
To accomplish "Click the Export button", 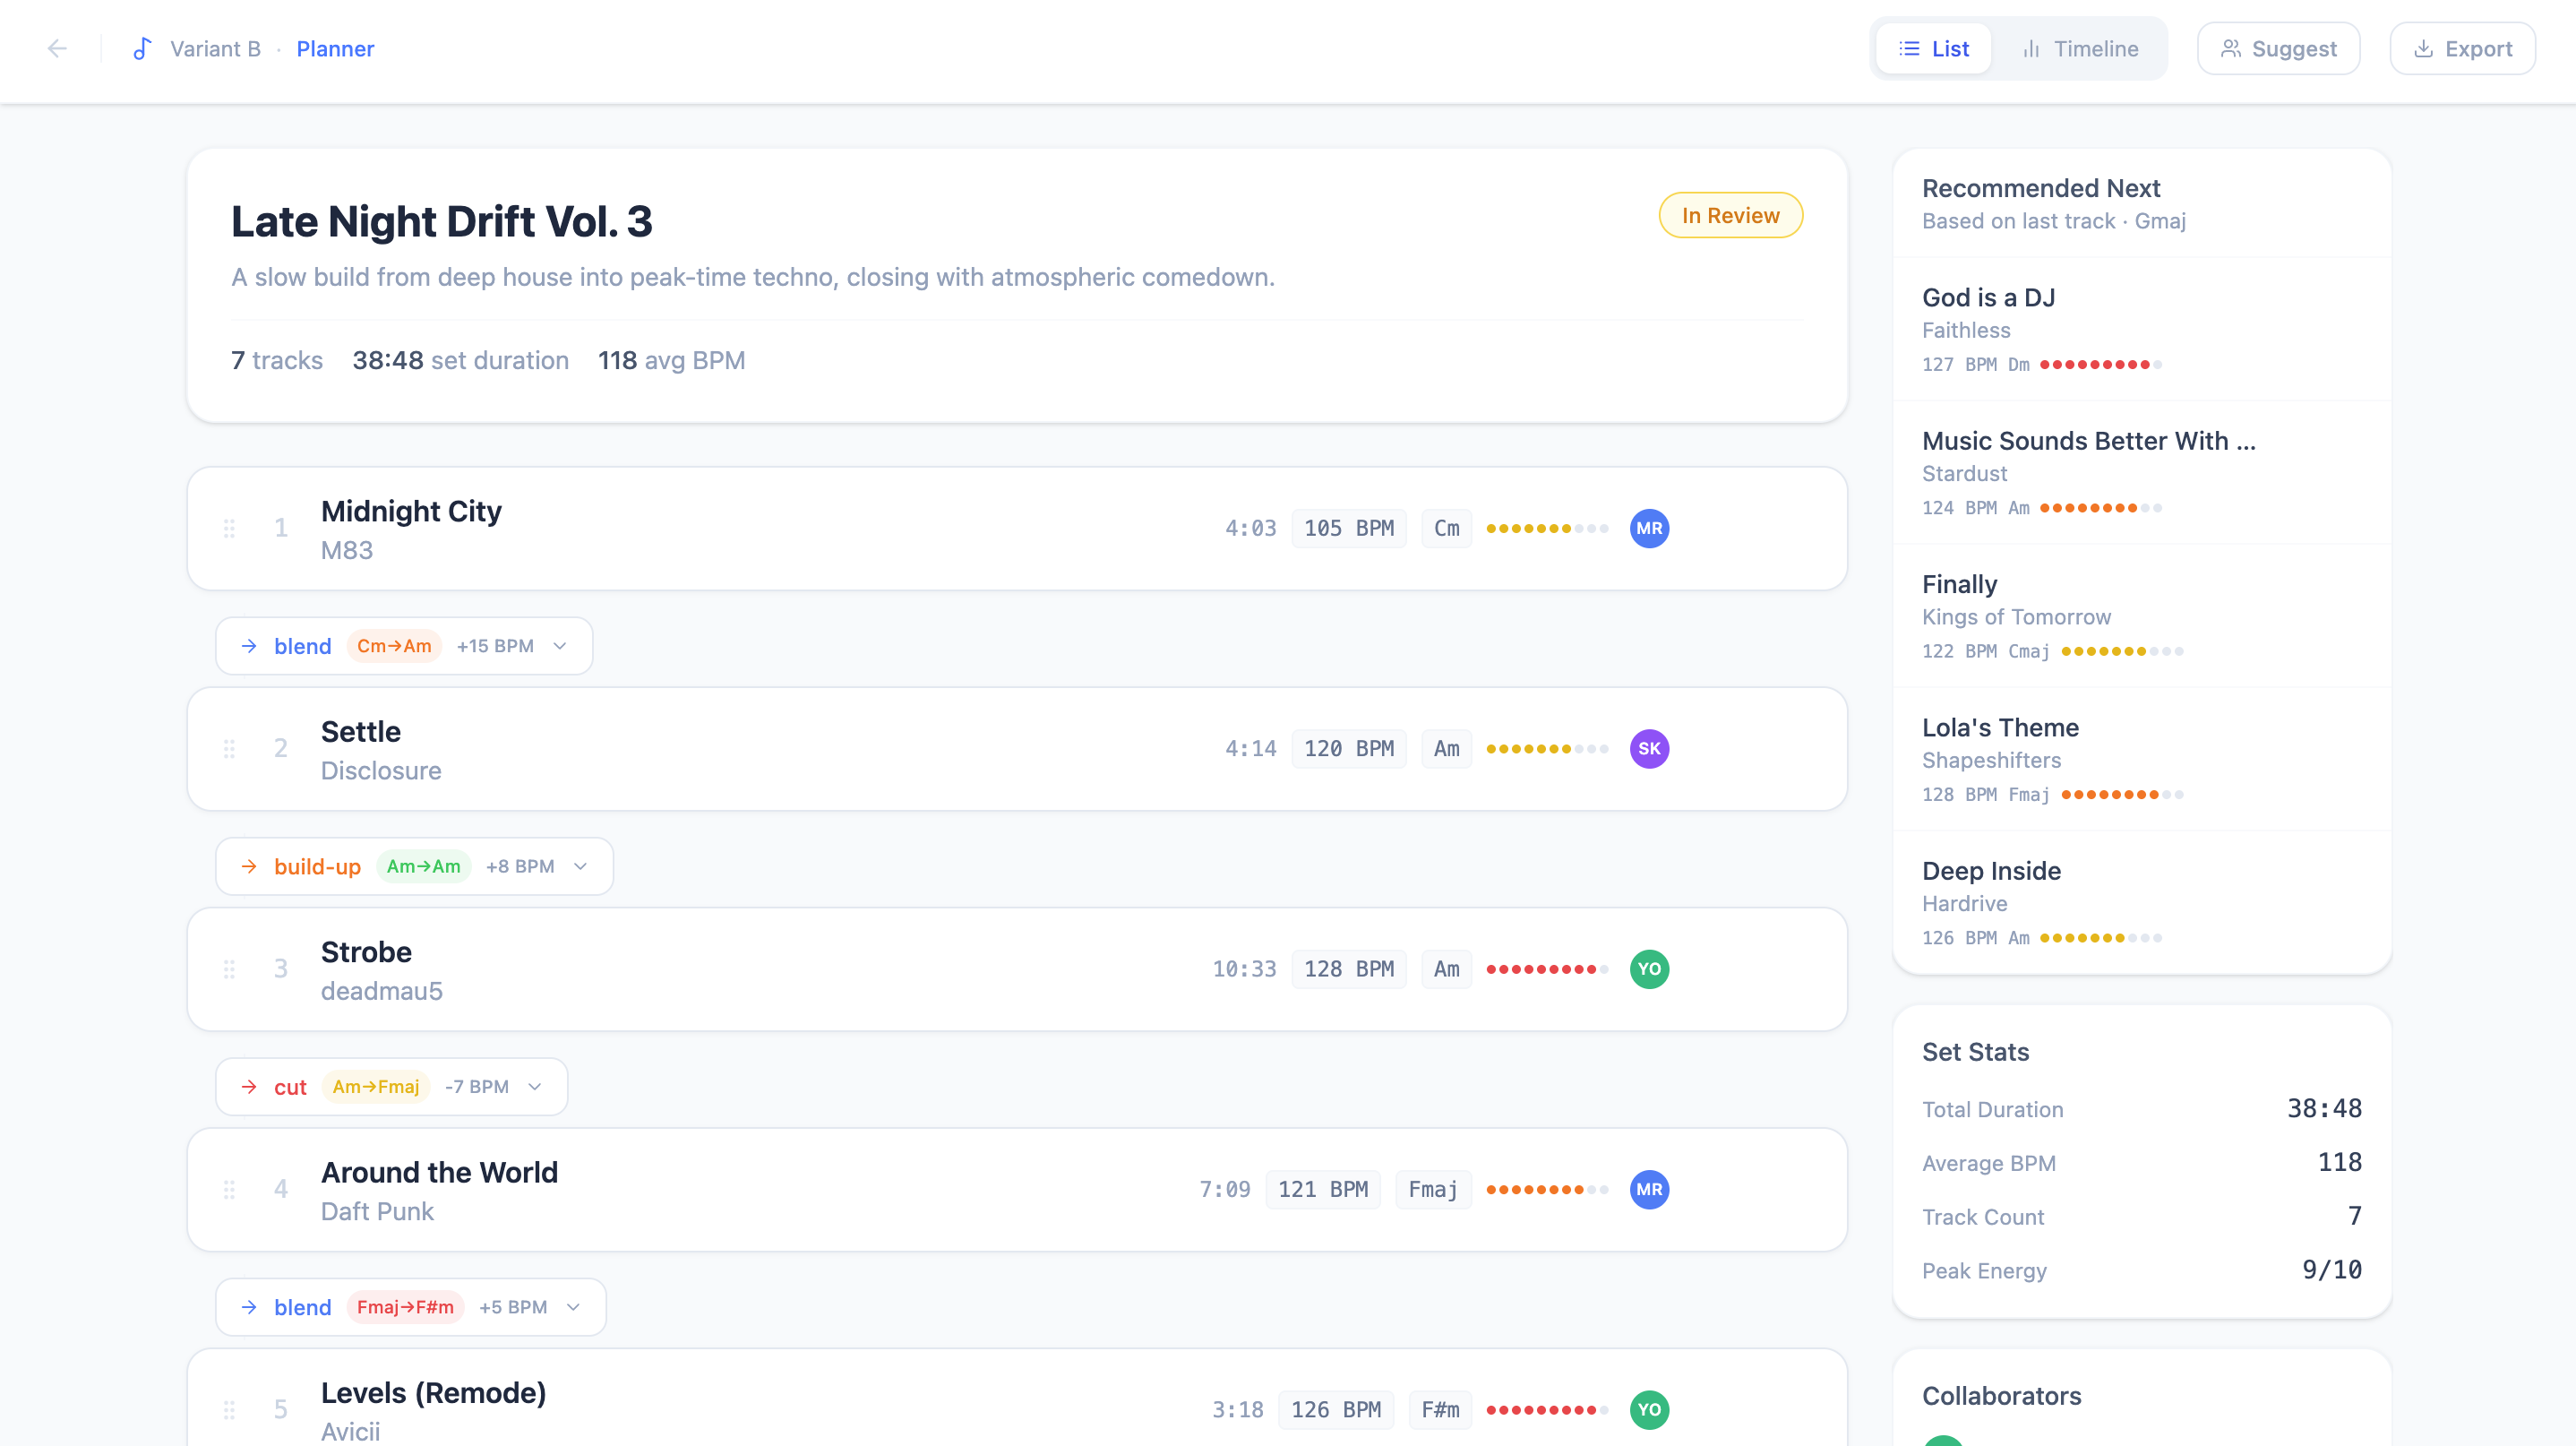I will click(2462, 48).
